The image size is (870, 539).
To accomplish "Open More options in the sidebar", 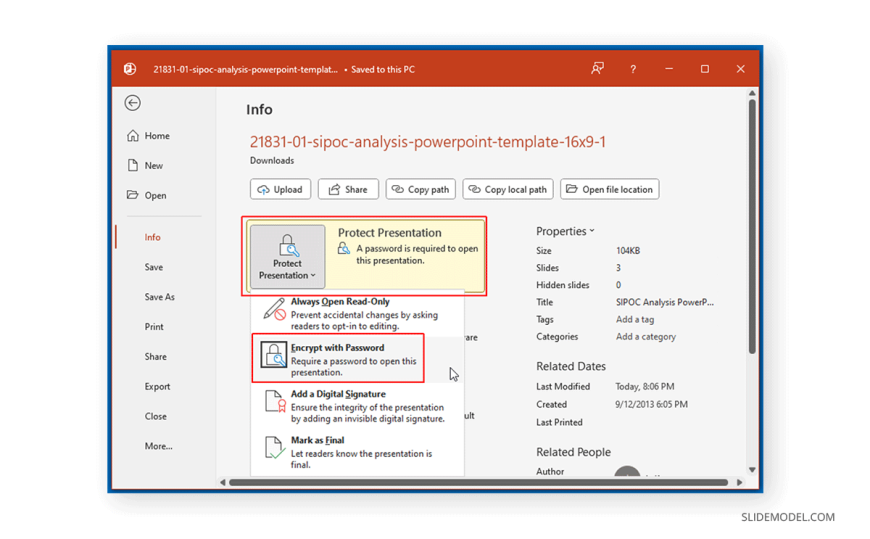I will pyautogui.click(x=158, y=446).
